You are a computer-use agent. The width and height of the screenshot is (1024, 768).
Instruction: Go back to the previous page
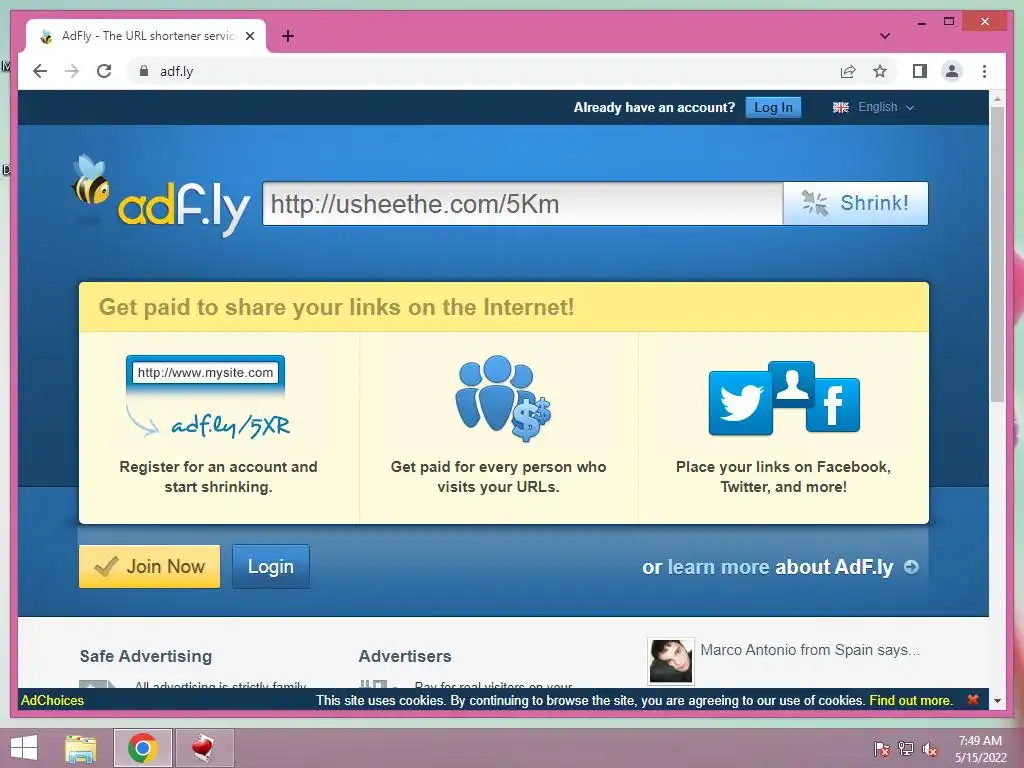(x=40, y=71)
